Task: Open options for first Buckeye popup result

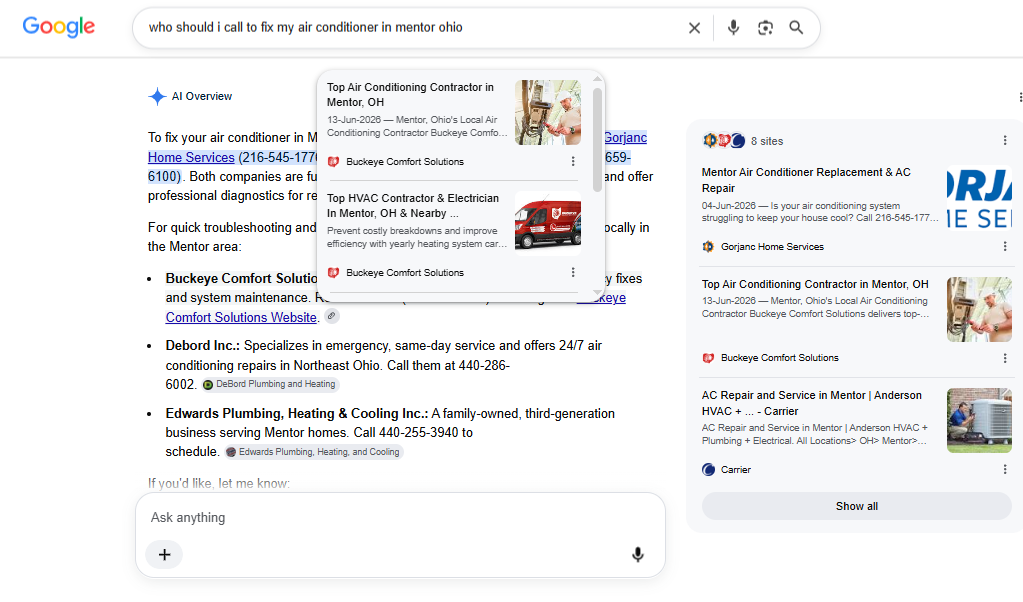Action: click(573, 162)
